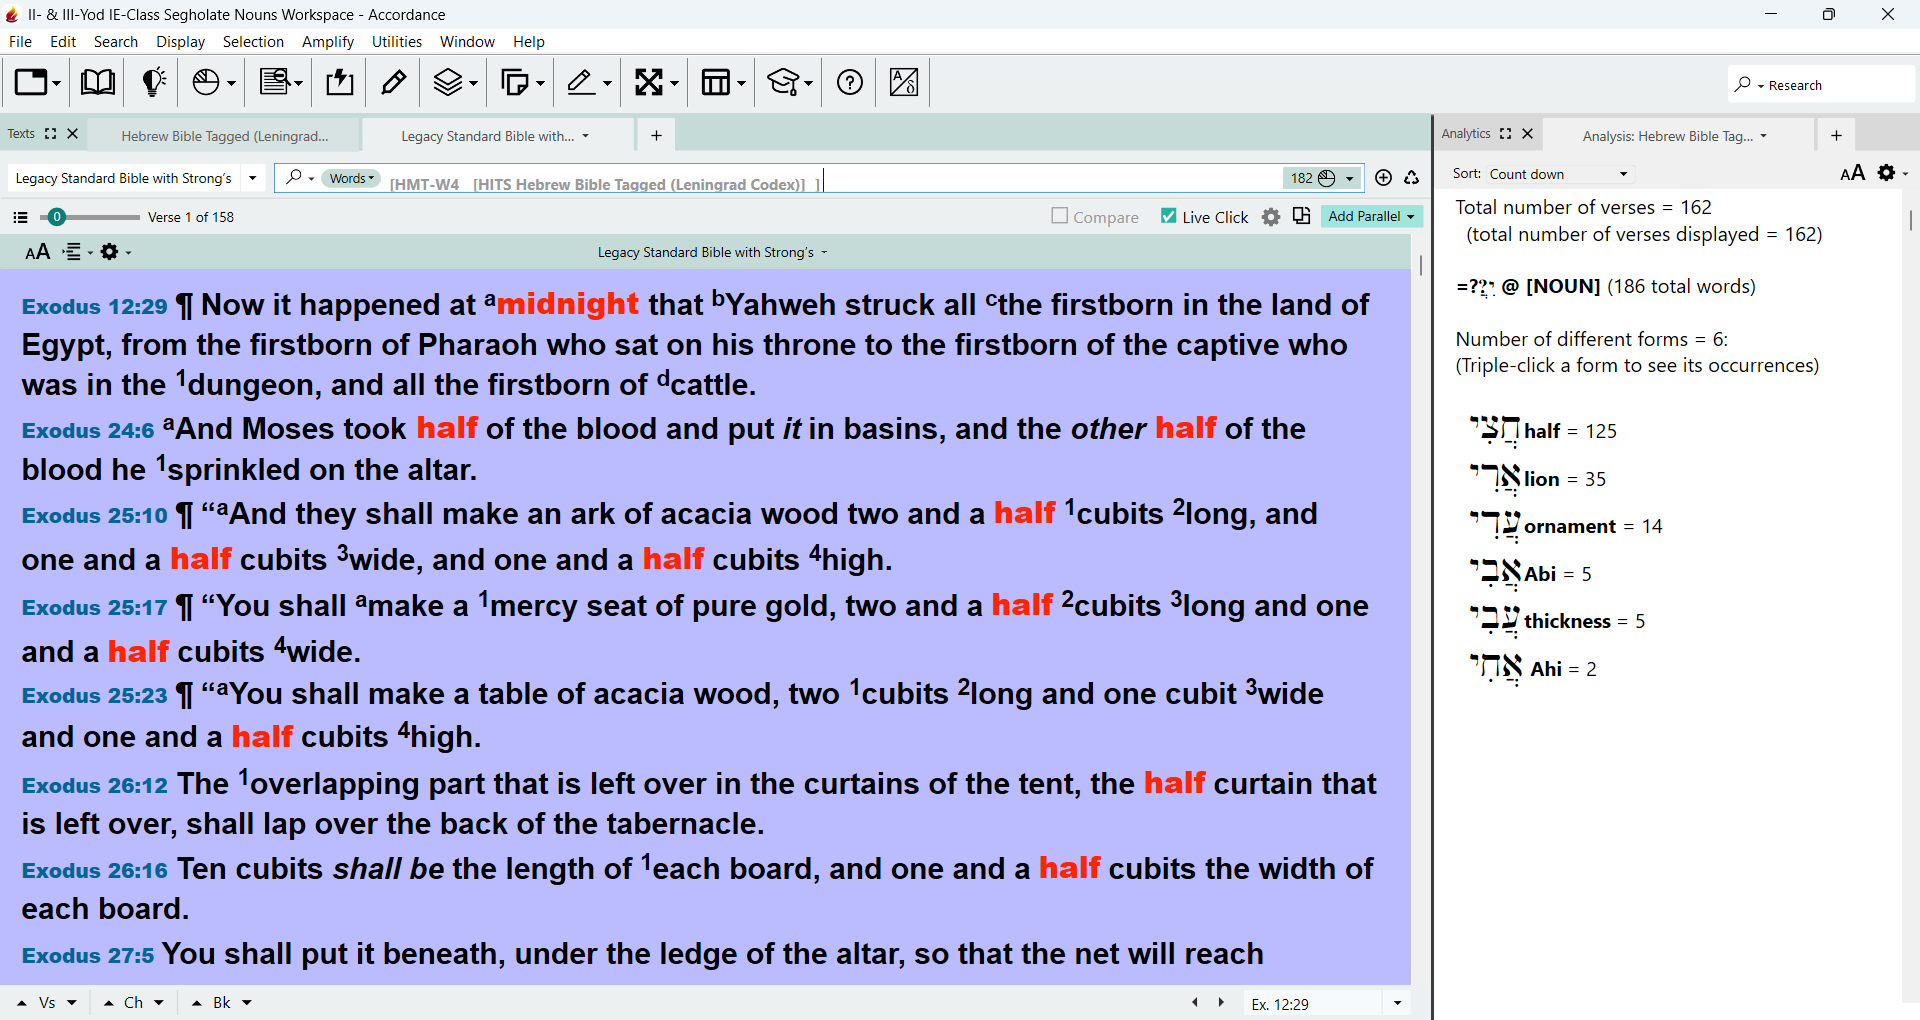This screenshot has height=1020, width=1920.
Task: Click the Exodus 24:6 verse reference
Action: [x=88, y=431]
